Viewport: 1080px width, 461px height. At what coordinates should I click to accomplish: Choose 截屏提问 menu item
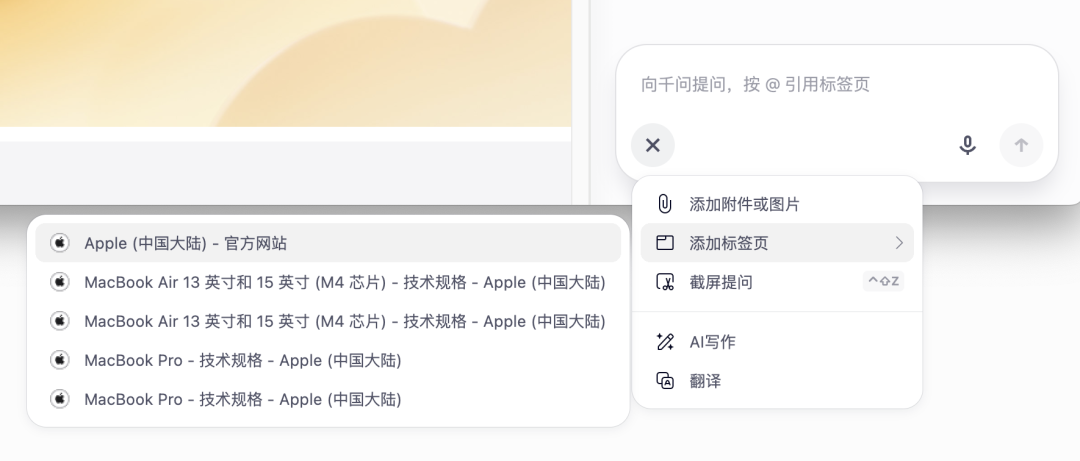coord(777,282)
